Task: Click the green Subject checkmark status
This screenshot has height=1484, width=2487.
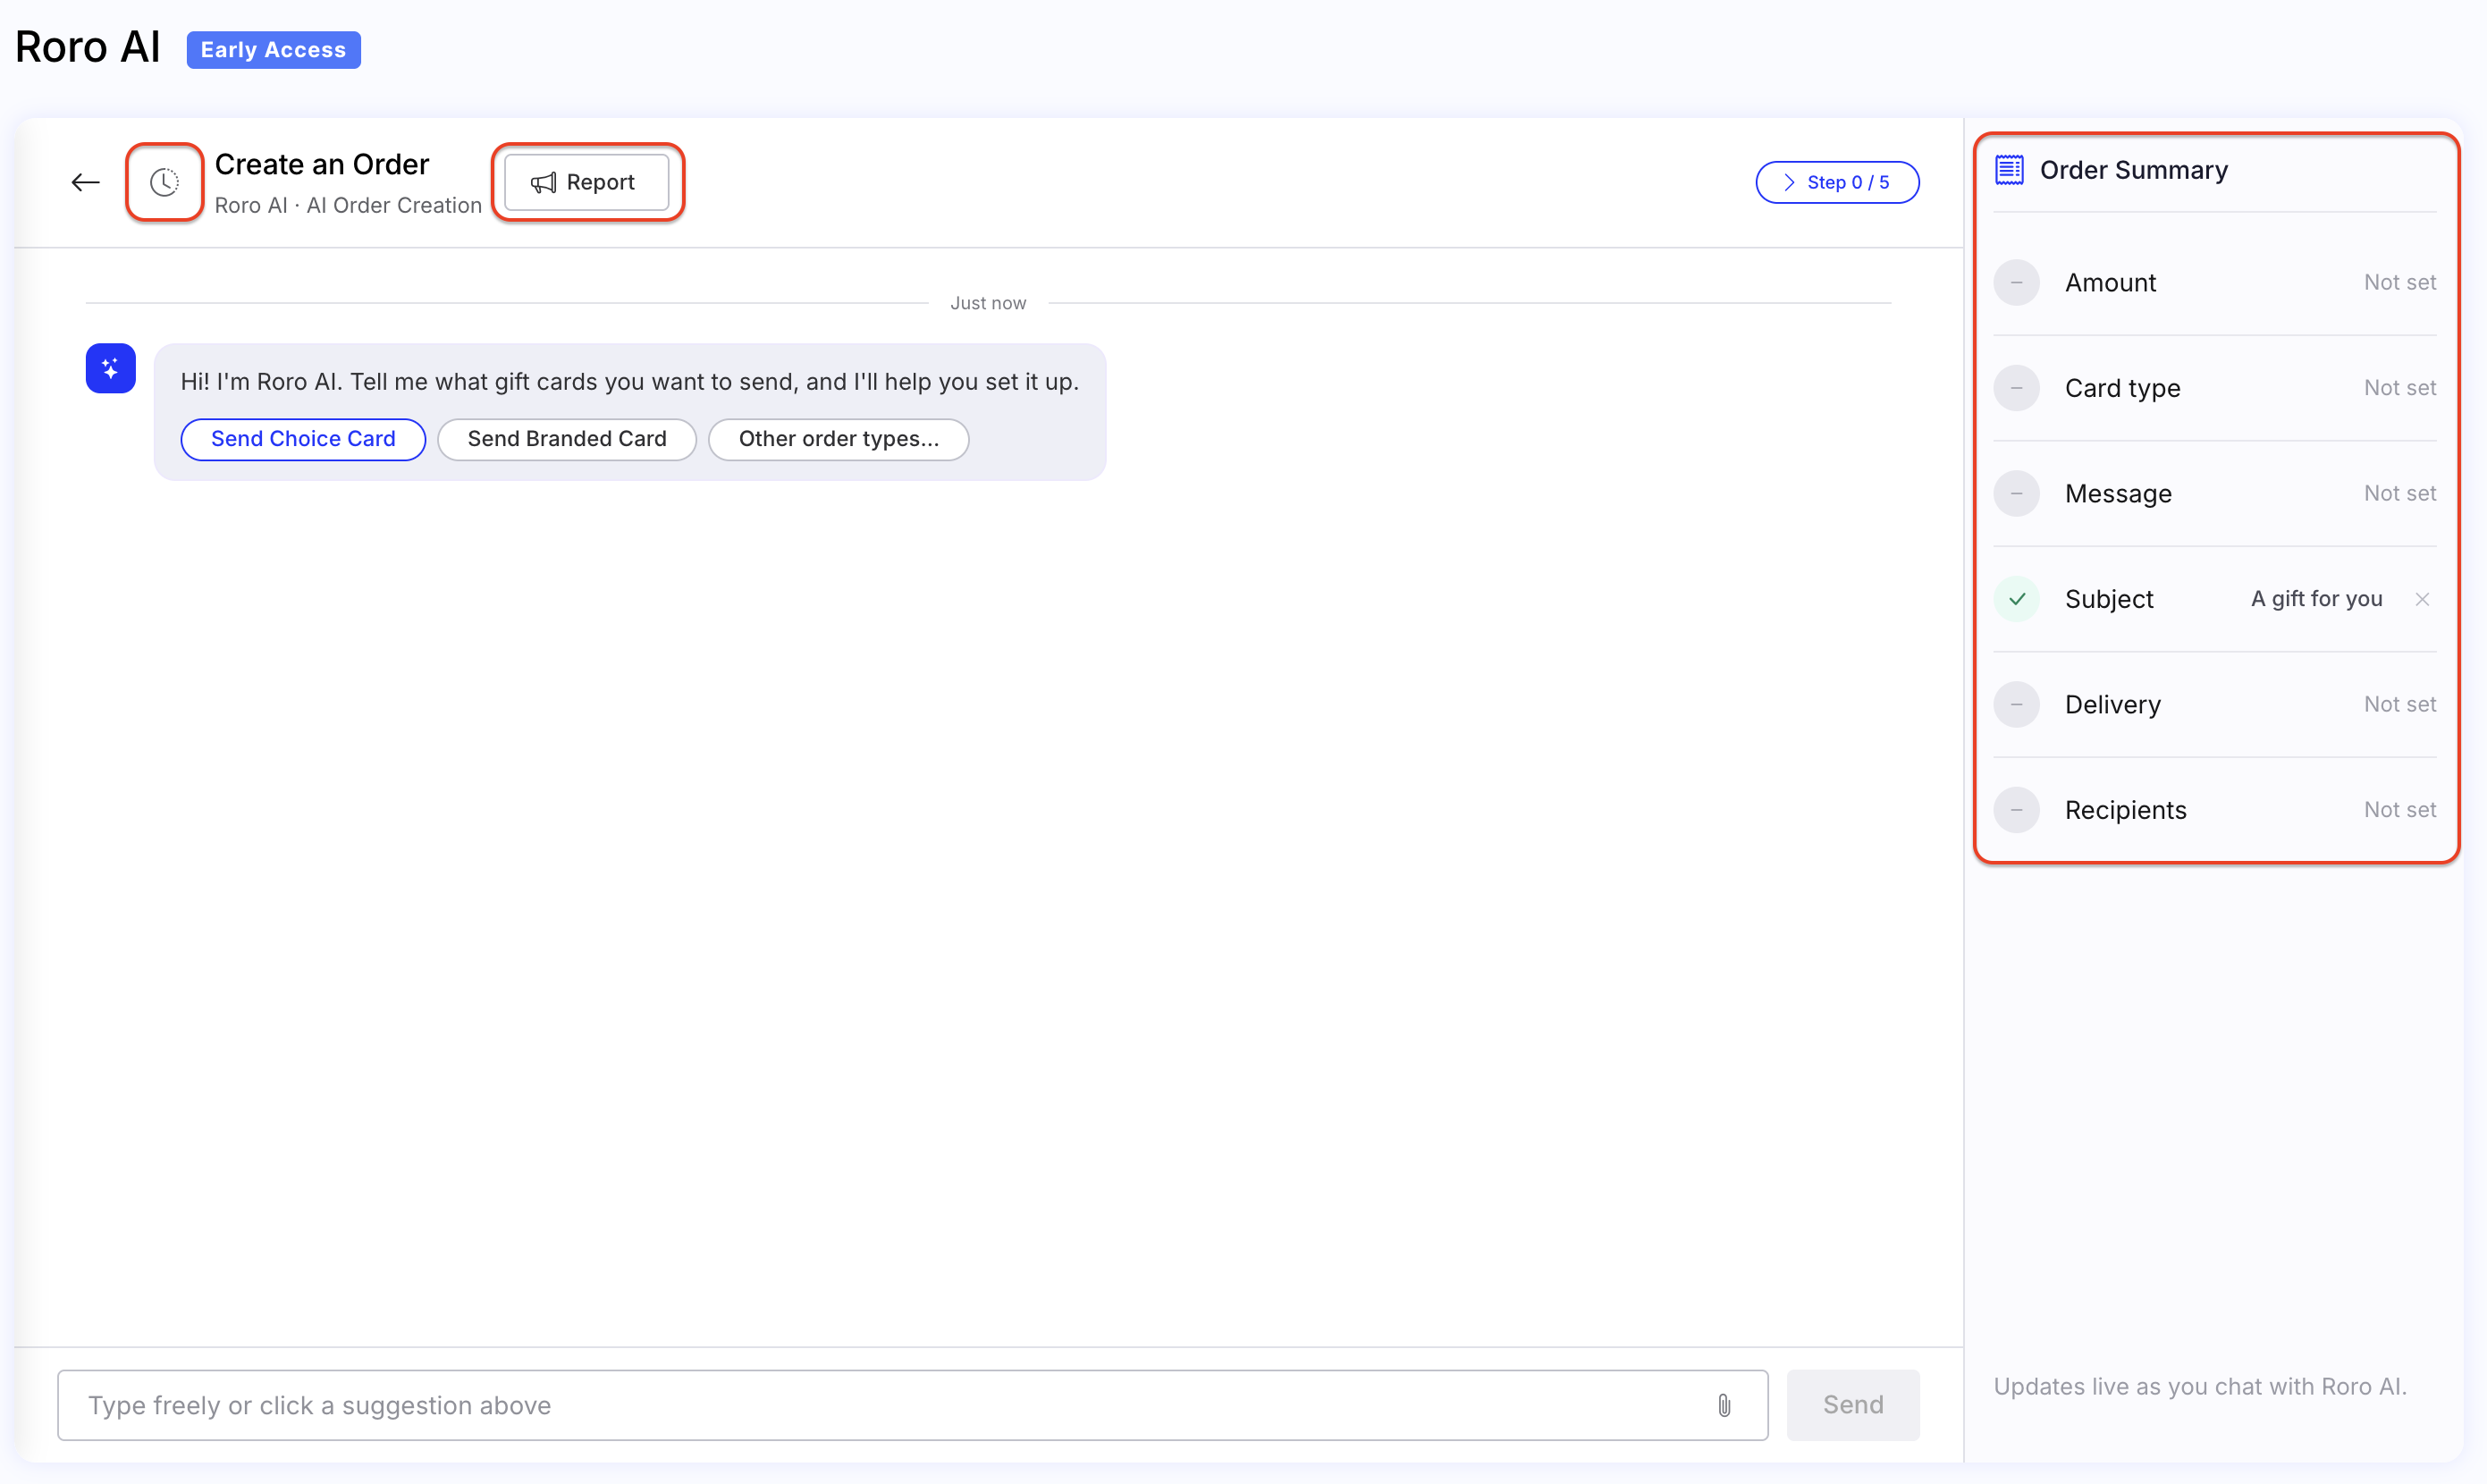Action: [x=2017, y=599]
